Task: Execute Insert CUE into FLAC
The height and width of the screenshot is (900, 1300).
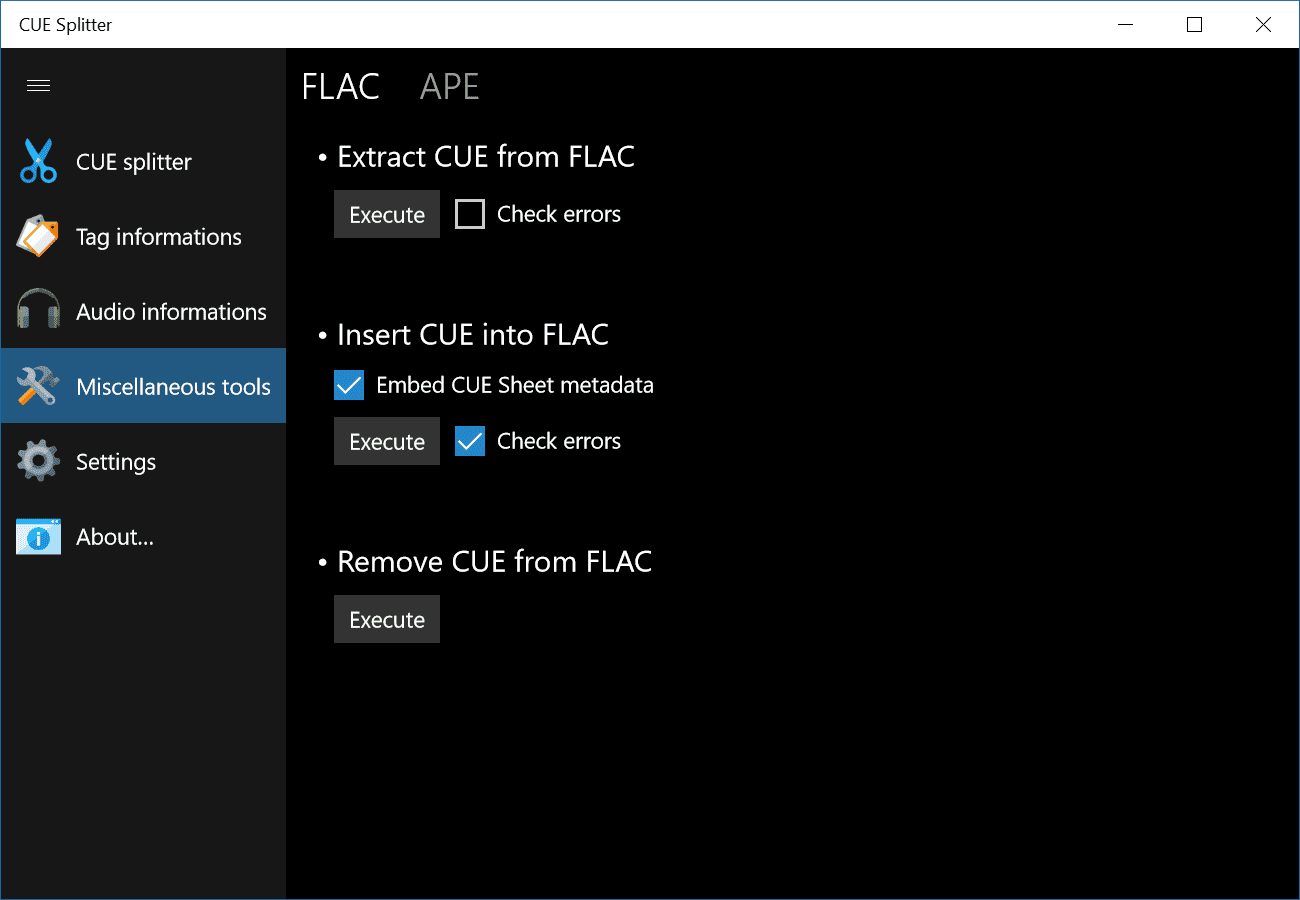Action: [x=387, y=441]
